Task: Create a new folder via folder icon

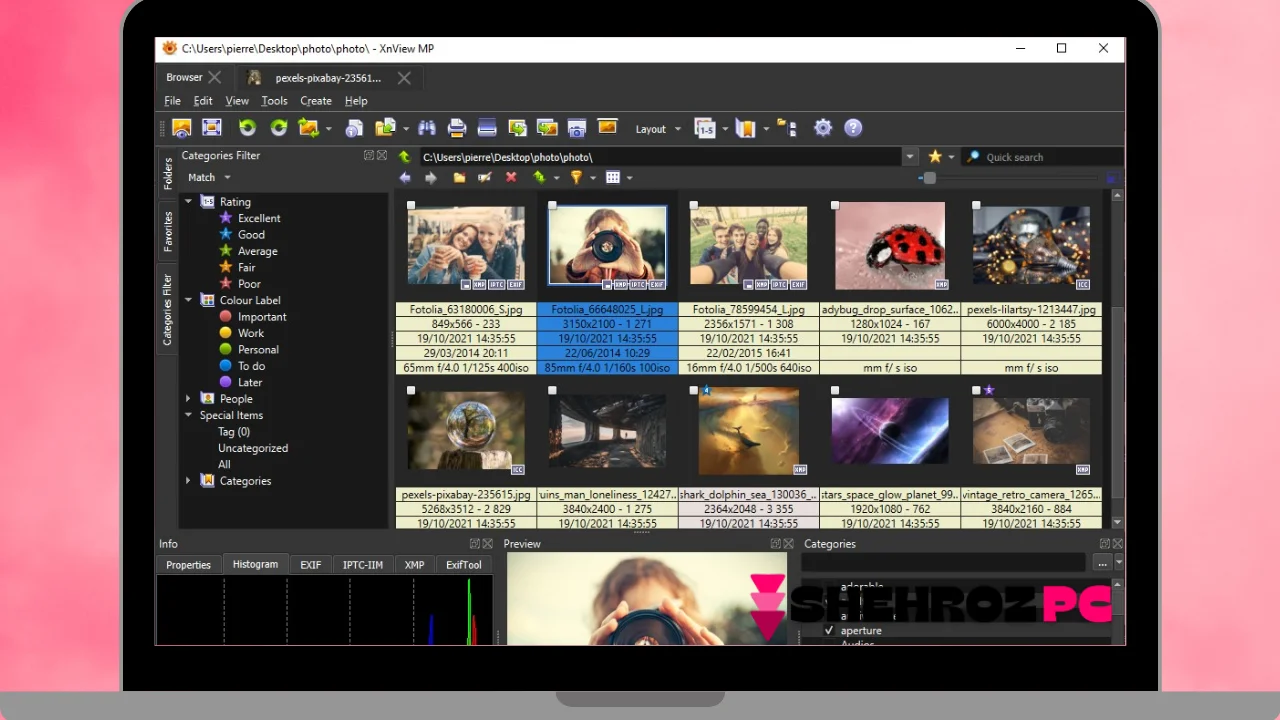Action: [x=459, y=178]
